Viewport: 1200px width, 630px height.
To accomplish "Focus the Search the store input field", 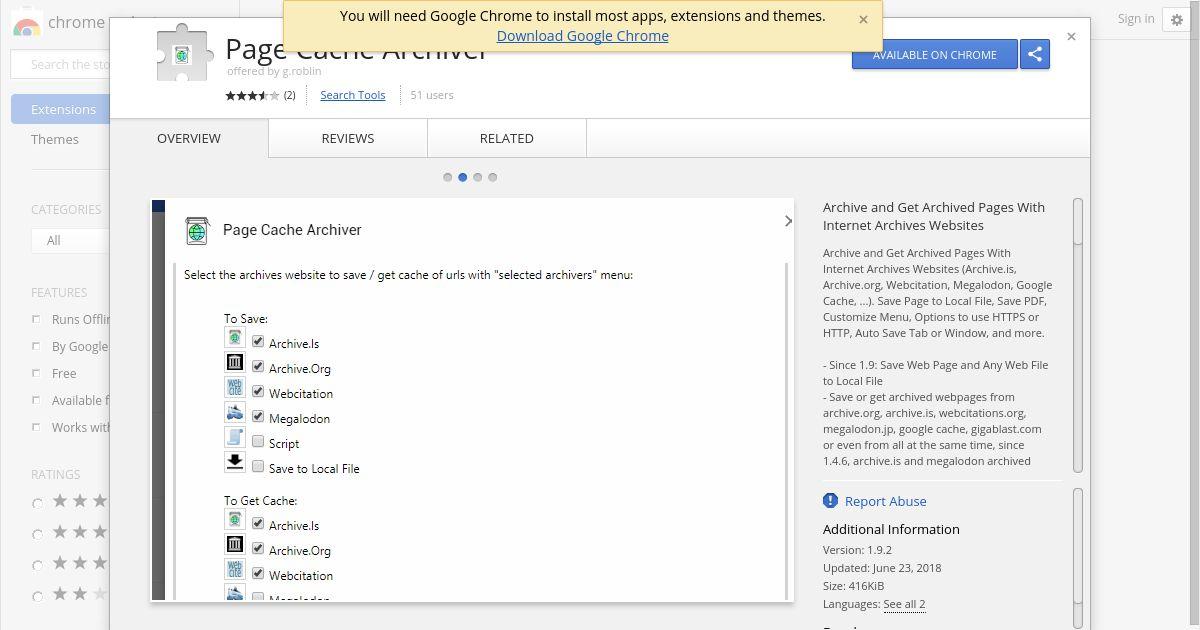I will pos(60,64).
